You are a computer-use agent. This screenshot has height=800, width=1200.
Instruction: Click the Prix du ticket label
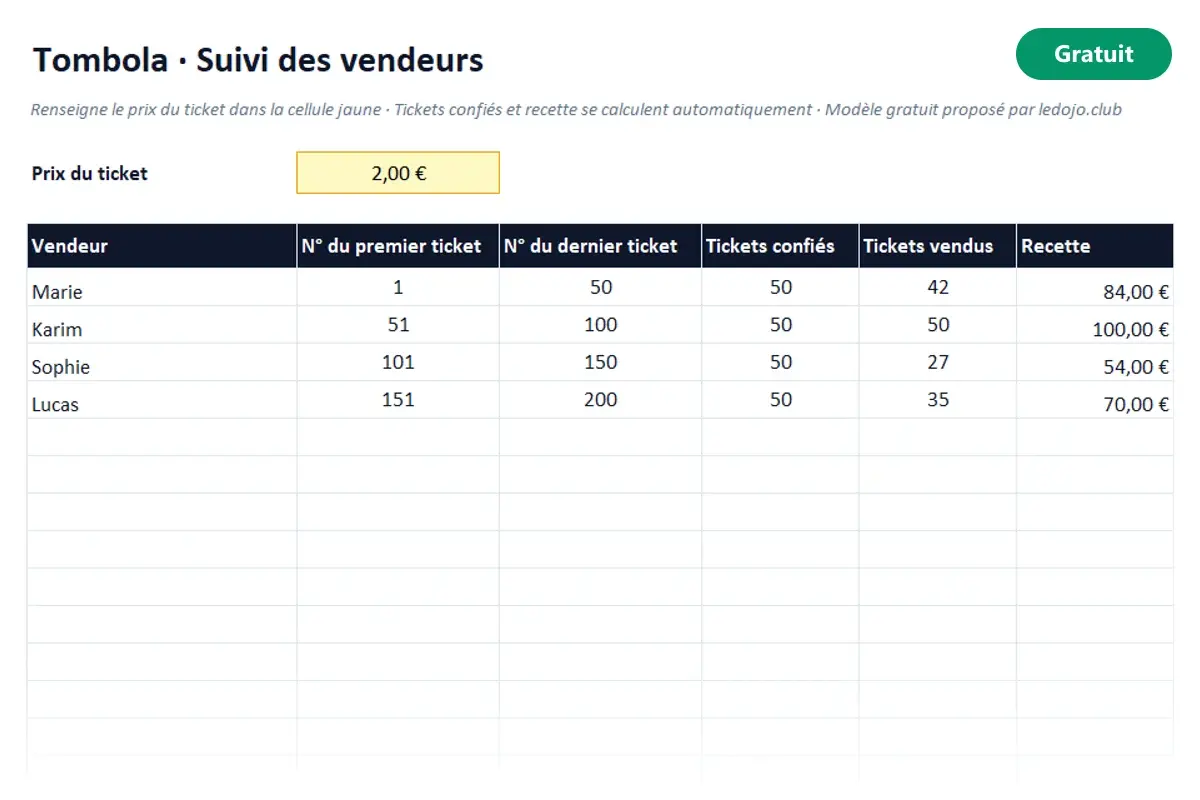point(90,173)
